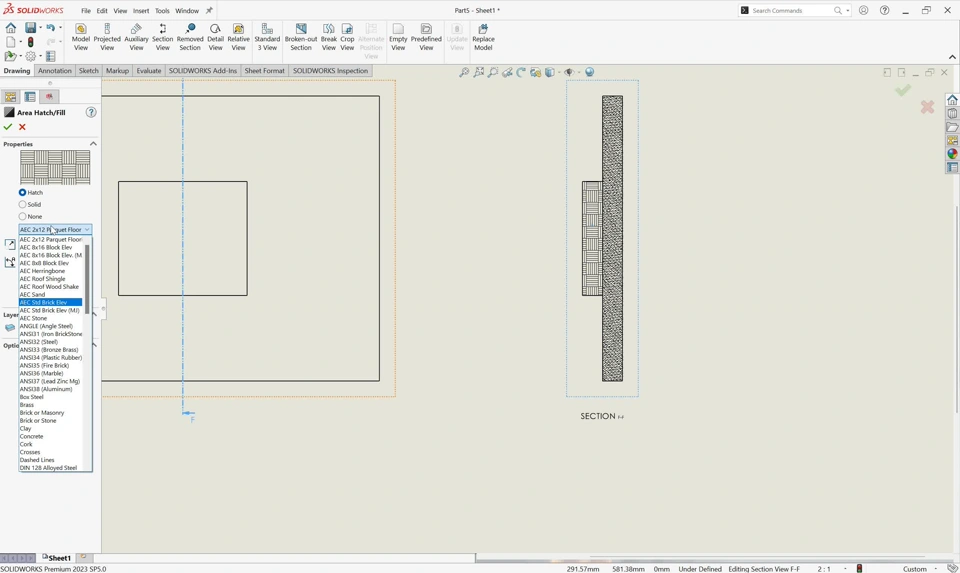This screenshot has height=573, width=960.
Task: Click the Rebuild traffic light icon
Action: pos(31,42)
